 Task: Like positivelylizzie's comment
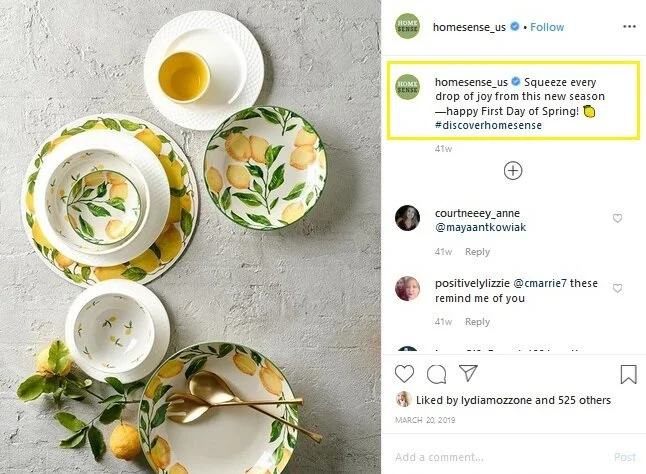[617, 288]
